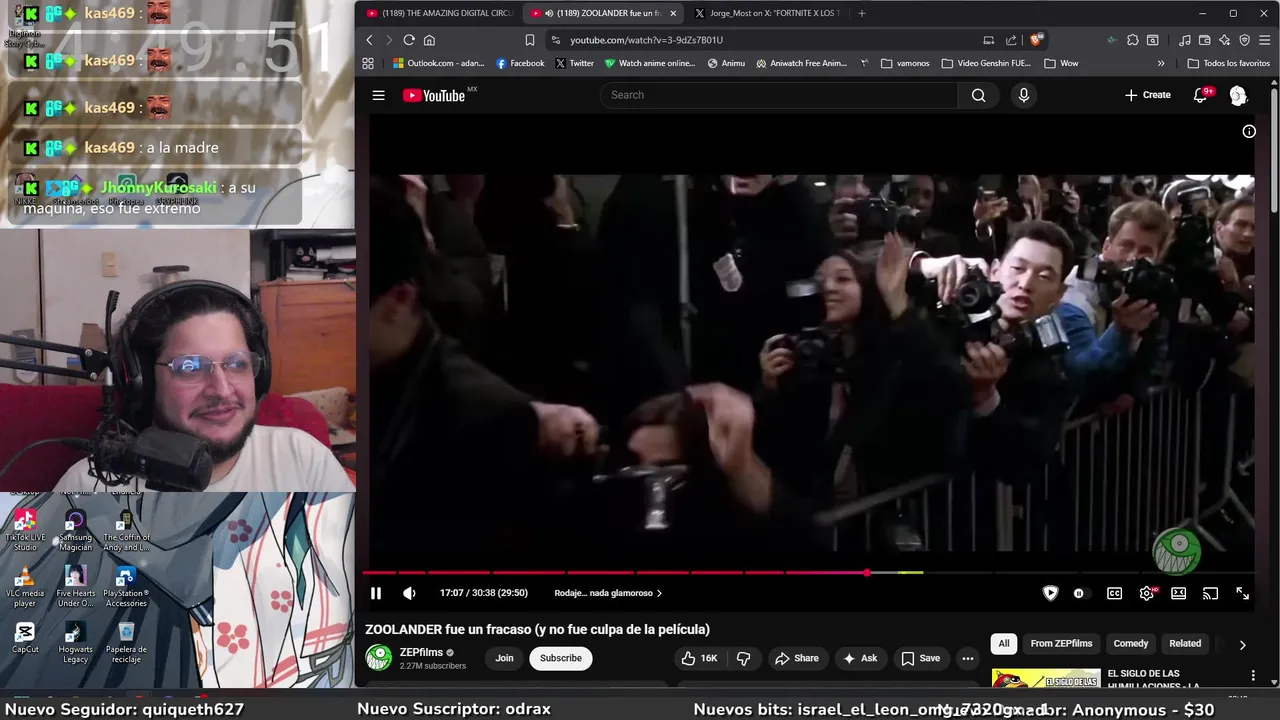
Task: Switch to the Jorge_Most on X tab
Action: tap(766, 13)
